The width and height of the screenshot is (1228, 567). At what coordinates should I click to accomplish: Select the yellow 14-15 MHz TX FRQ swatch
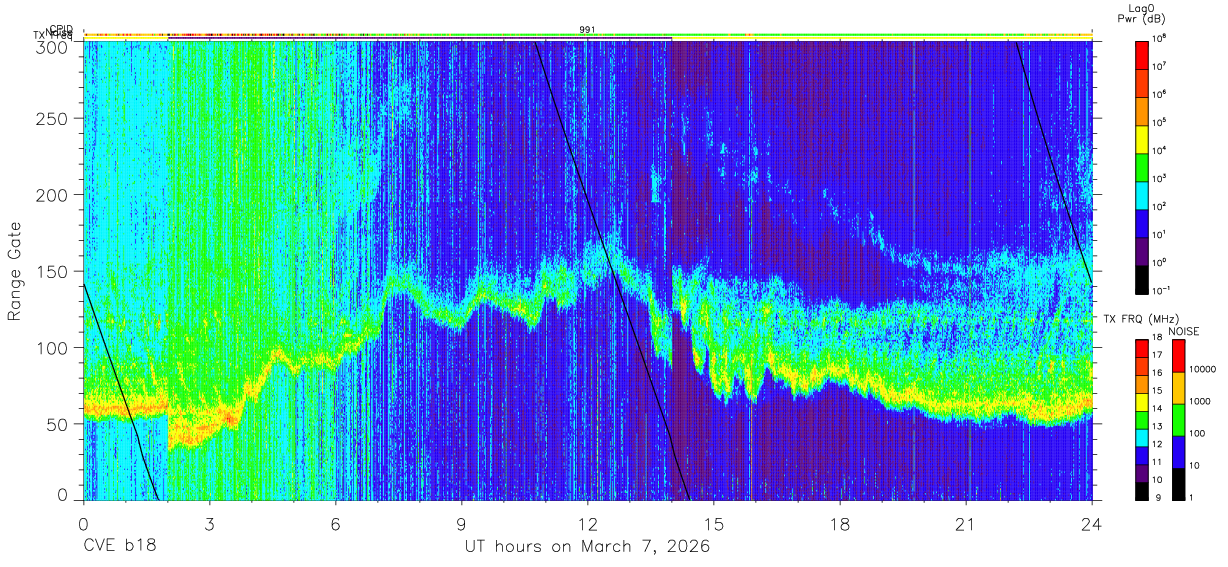1142,401
